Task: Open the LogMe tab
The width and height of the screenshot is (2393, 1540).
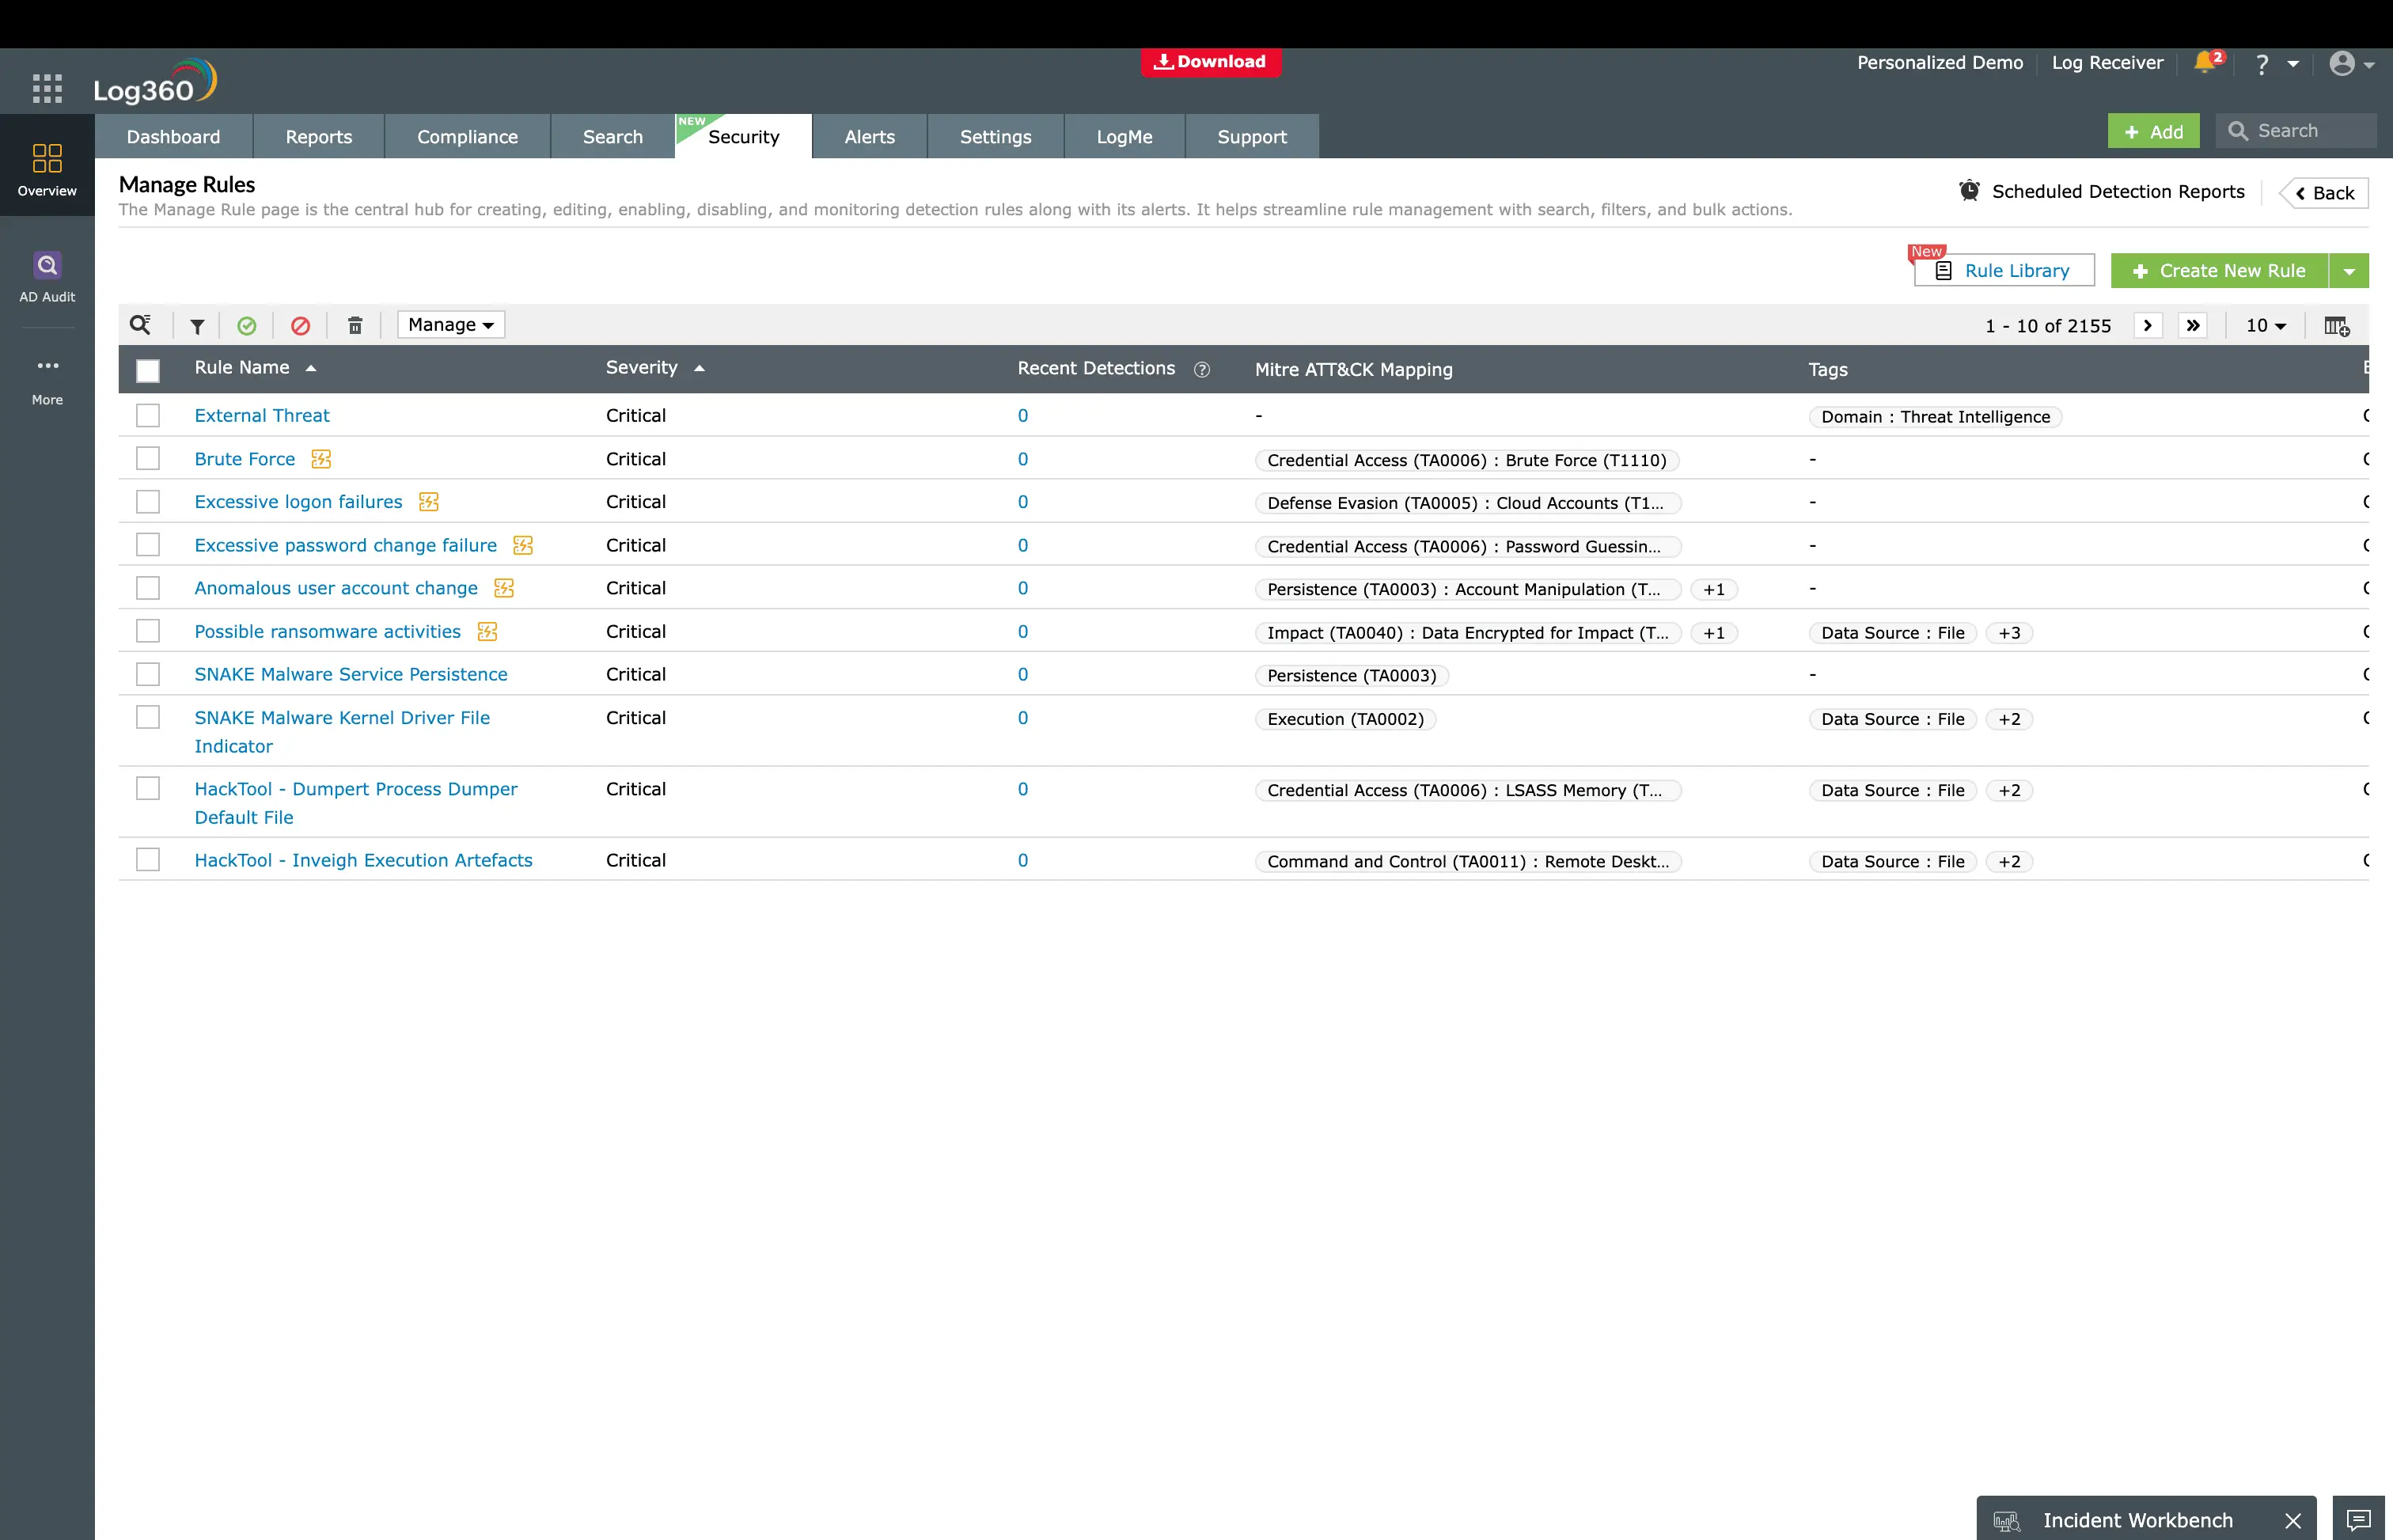Action: (x=1125, y=137)
